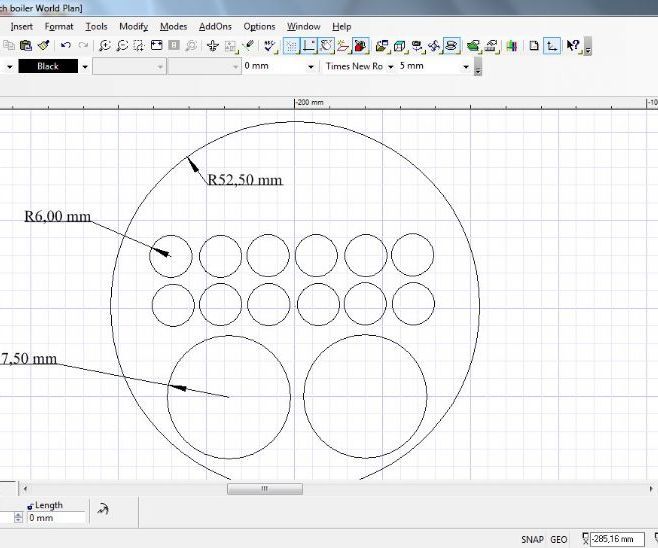This screenshot has height=548, width=658.
Task: Expand the property toolbar overflow options
Action: (478, 67)
